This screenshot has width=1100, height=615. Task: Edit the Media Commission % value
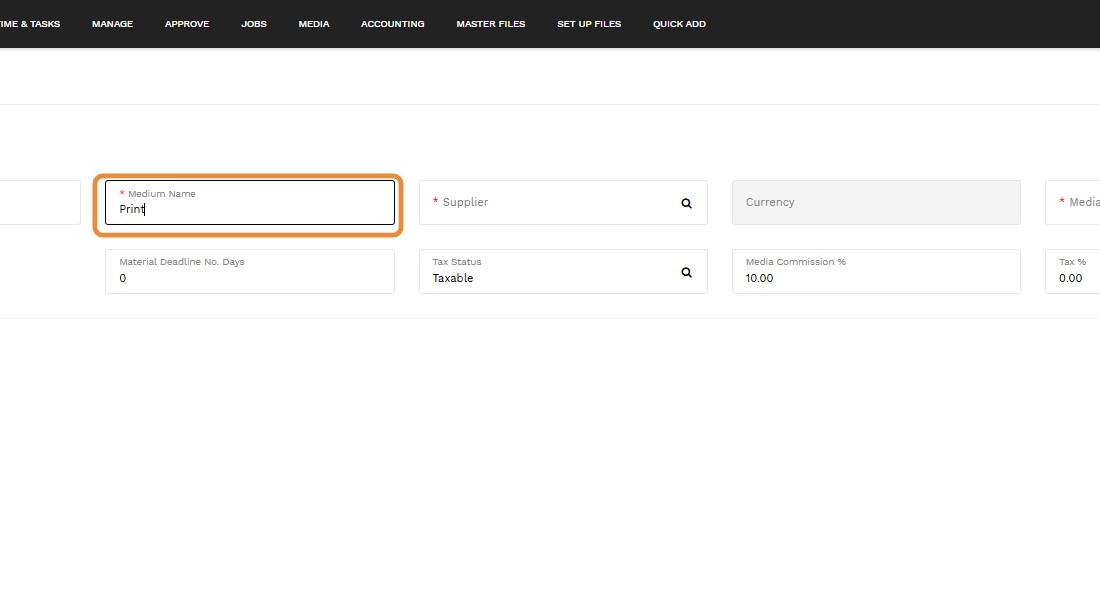[x=876, y=278]
